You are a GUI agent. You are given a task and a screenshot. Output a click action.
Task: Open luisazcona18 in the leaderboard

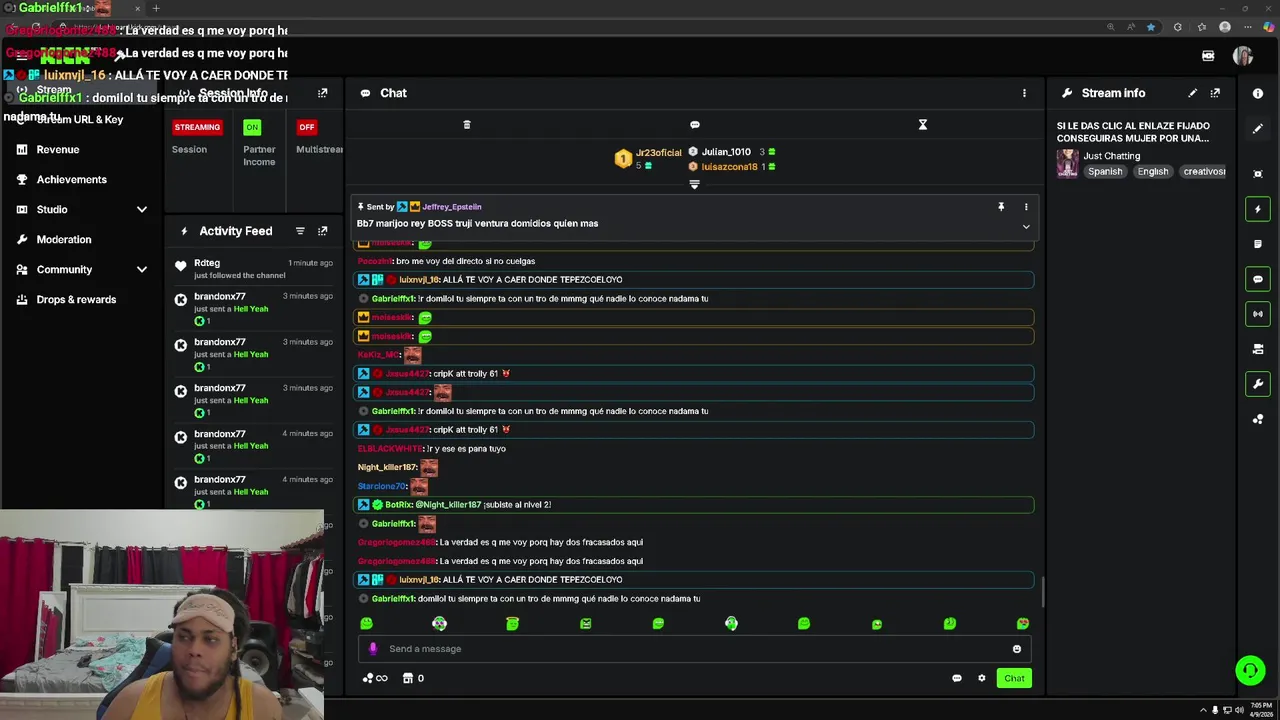[729, 167]
